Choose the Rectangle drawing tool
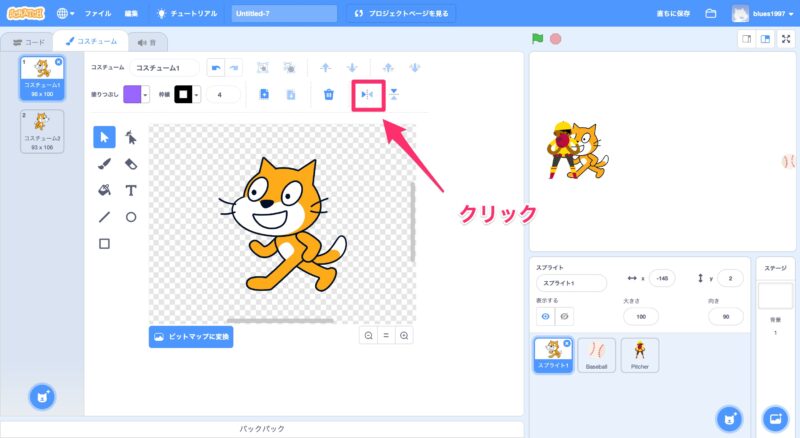The image size is (800, 438). click(104, 242)
